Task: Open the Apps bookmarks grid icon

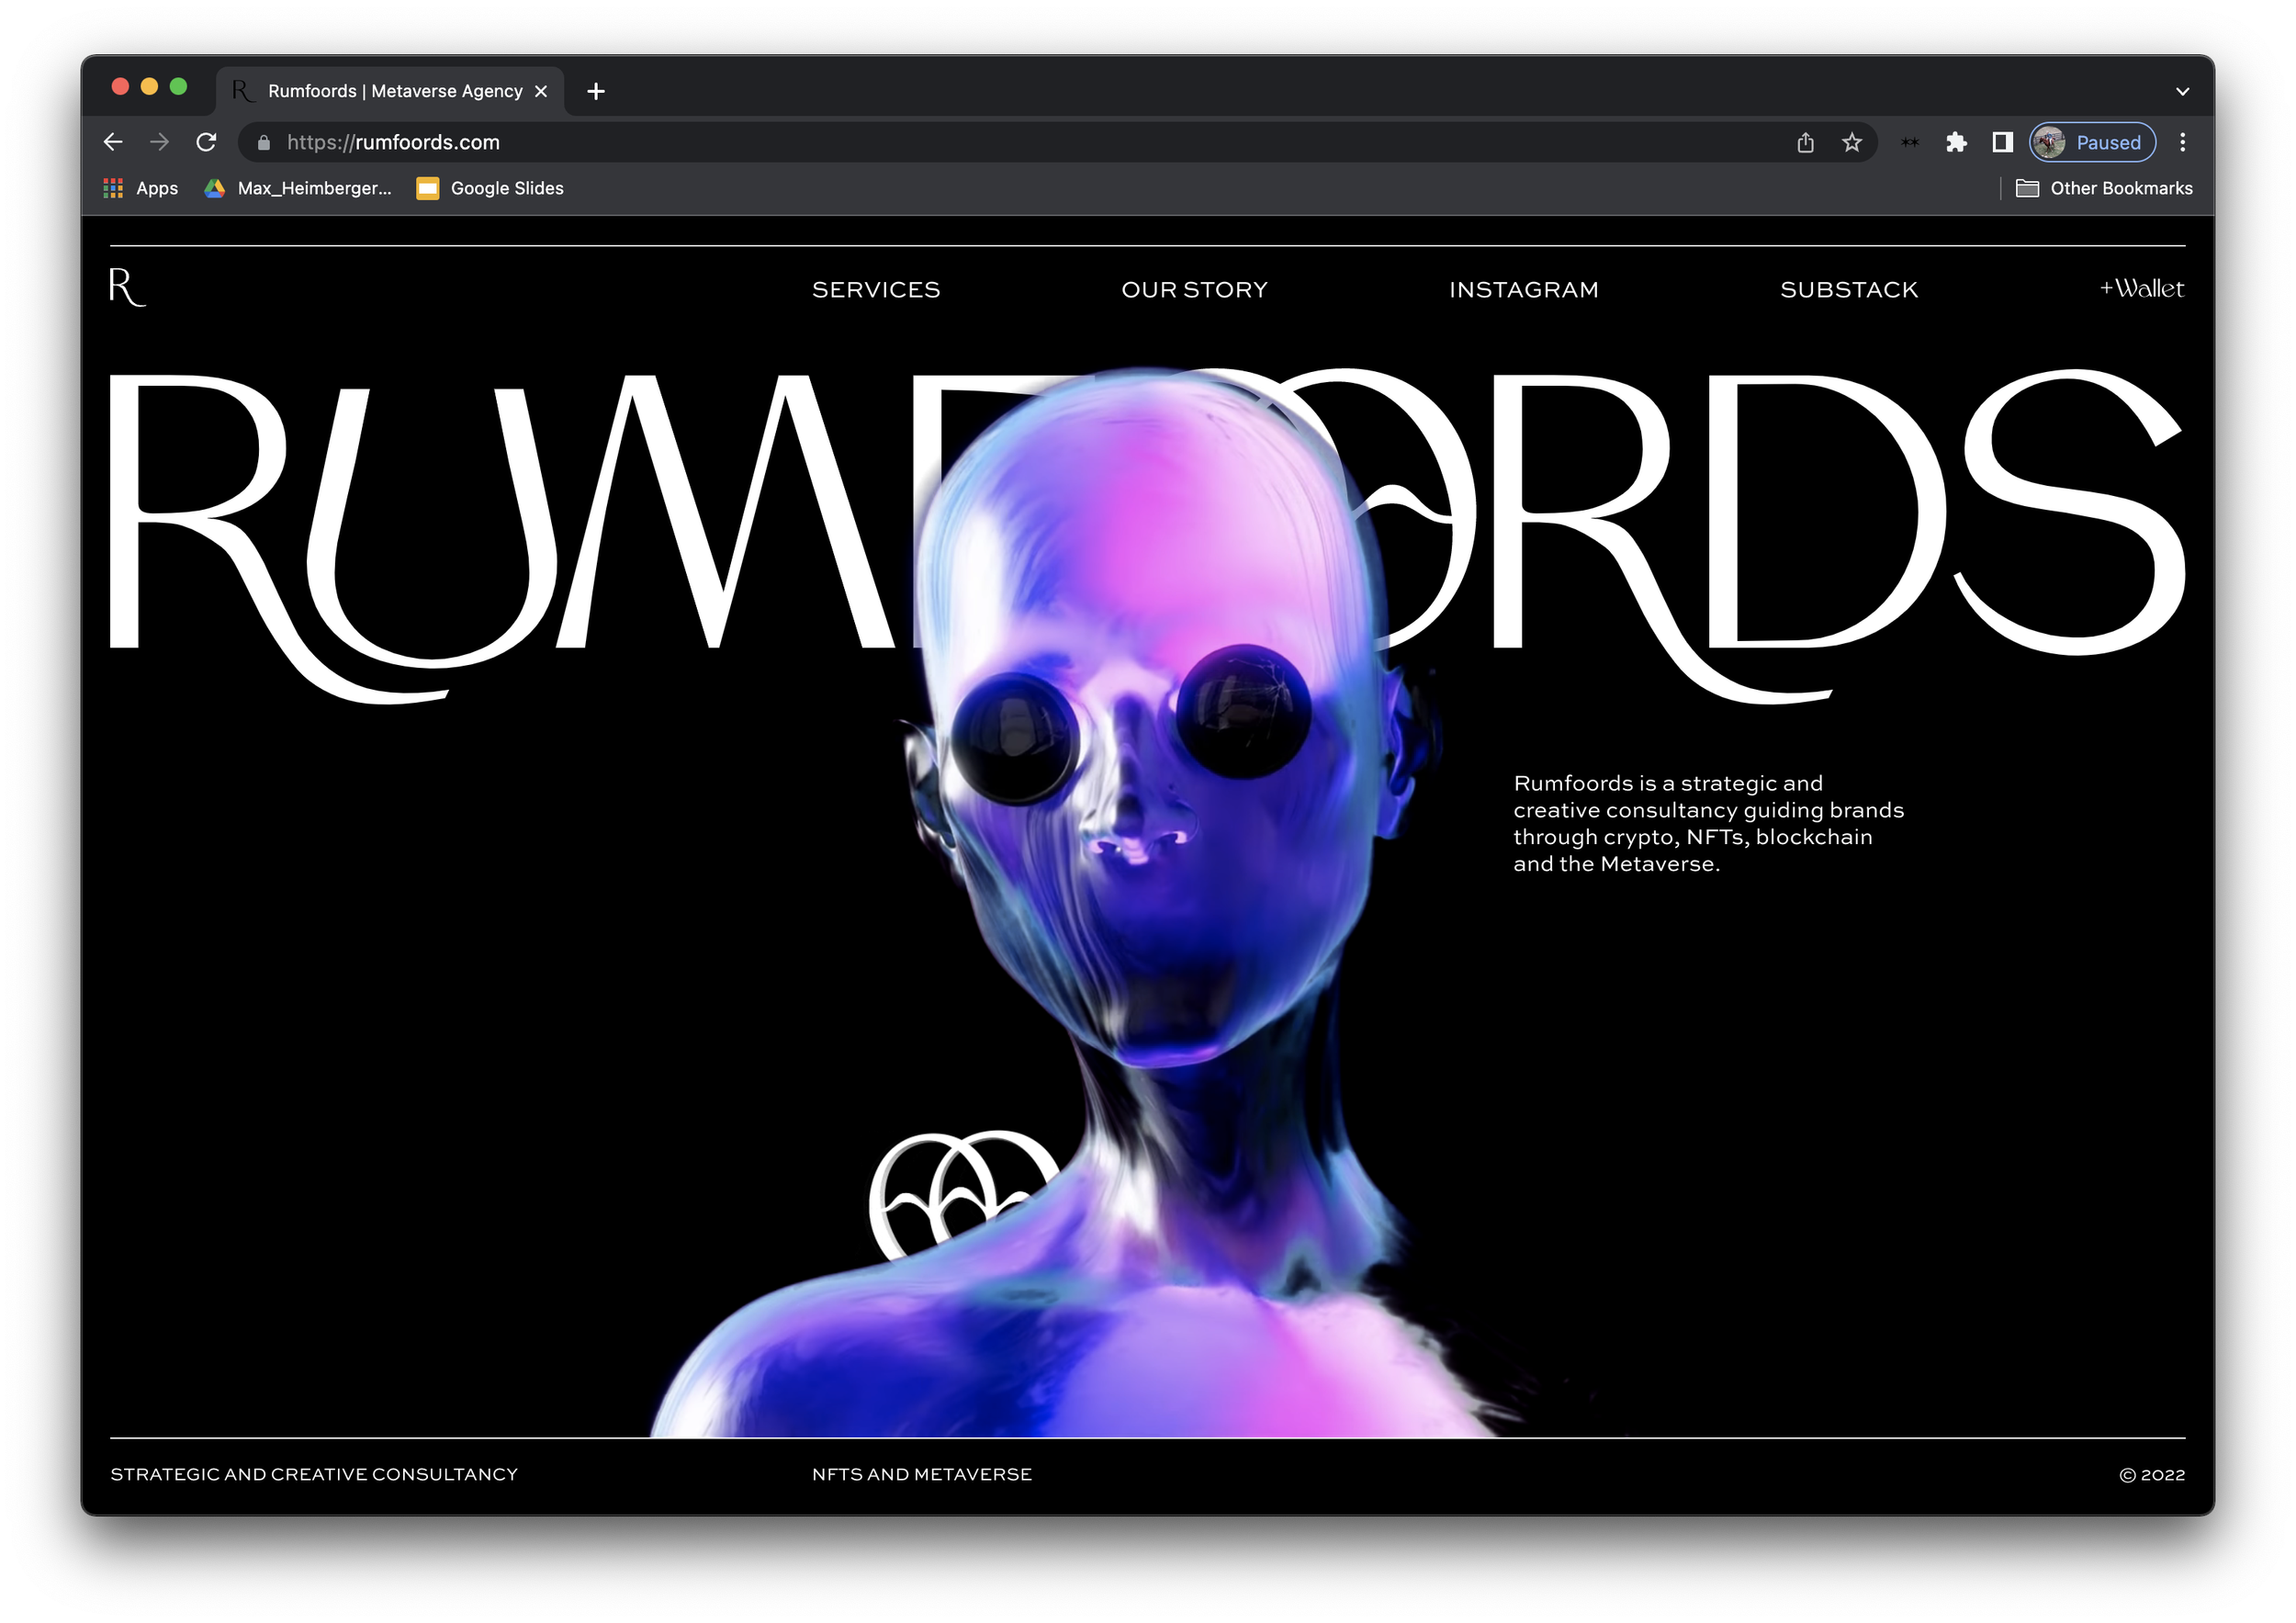Action: [x=113, y=188]
